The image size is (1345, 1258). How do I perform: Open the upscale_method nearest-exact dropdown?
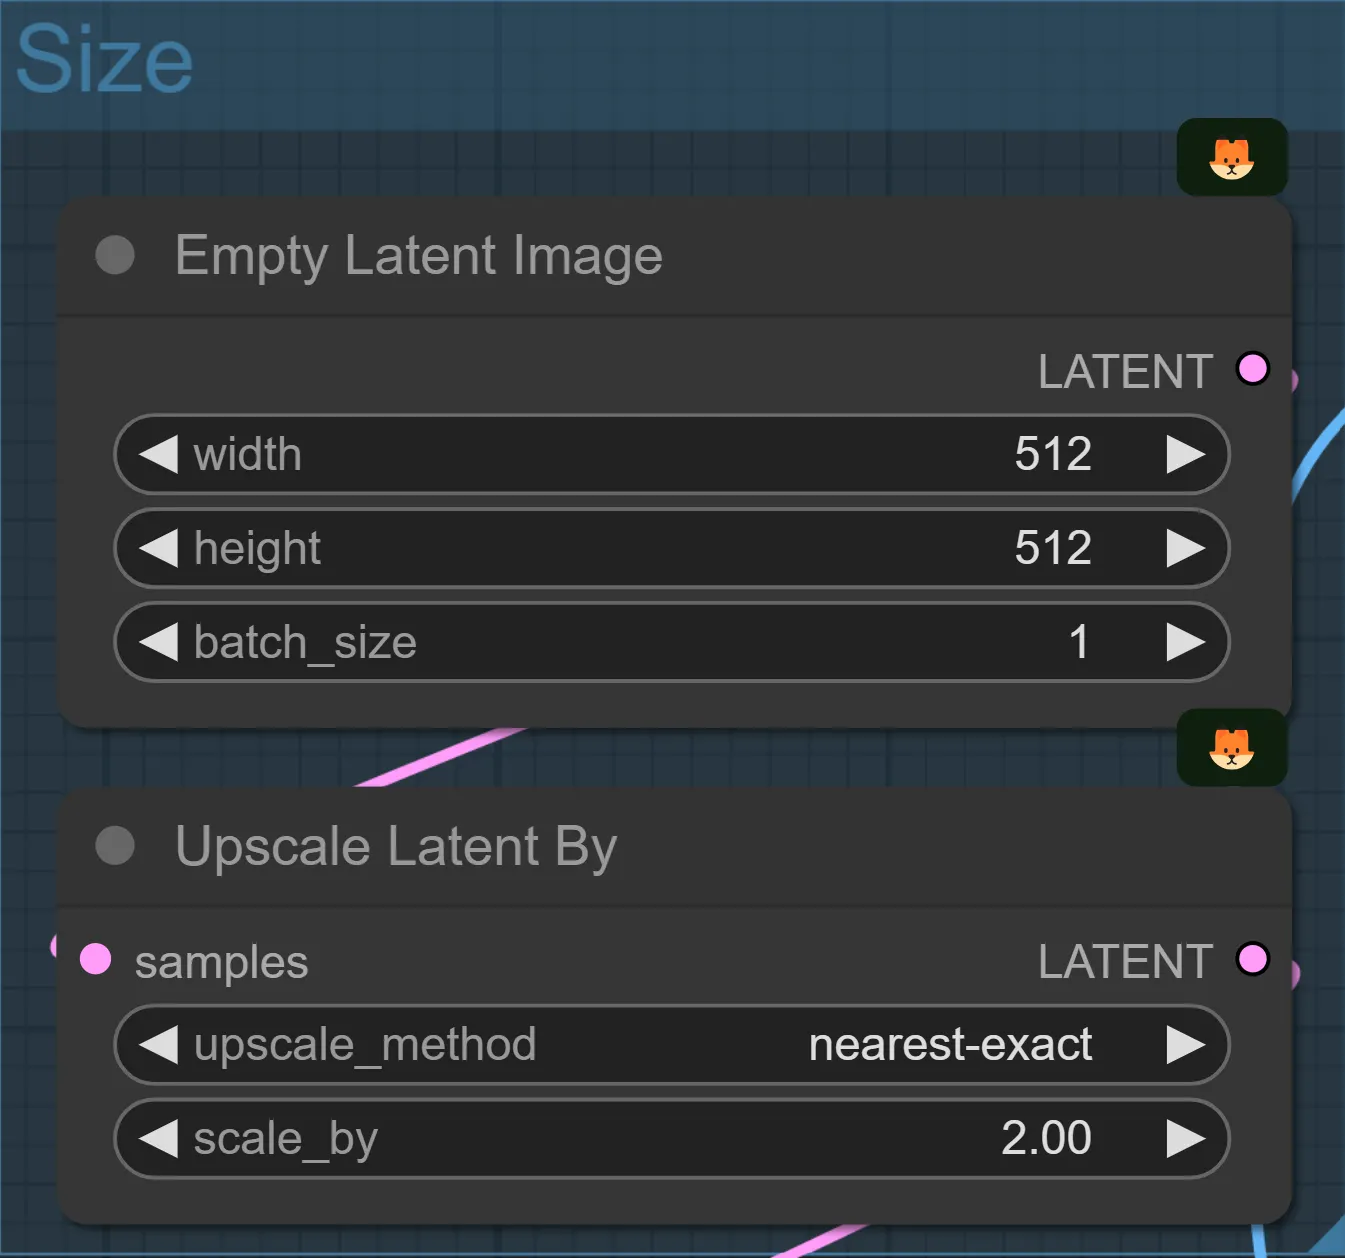pyautogui.click(x=949, y=1045)
